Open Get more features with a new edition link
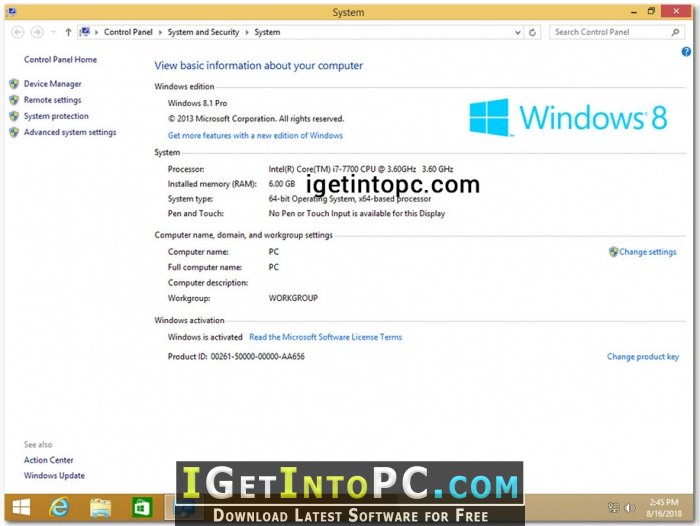This screenshot has width=700, height=526. (x=255, y=135)
